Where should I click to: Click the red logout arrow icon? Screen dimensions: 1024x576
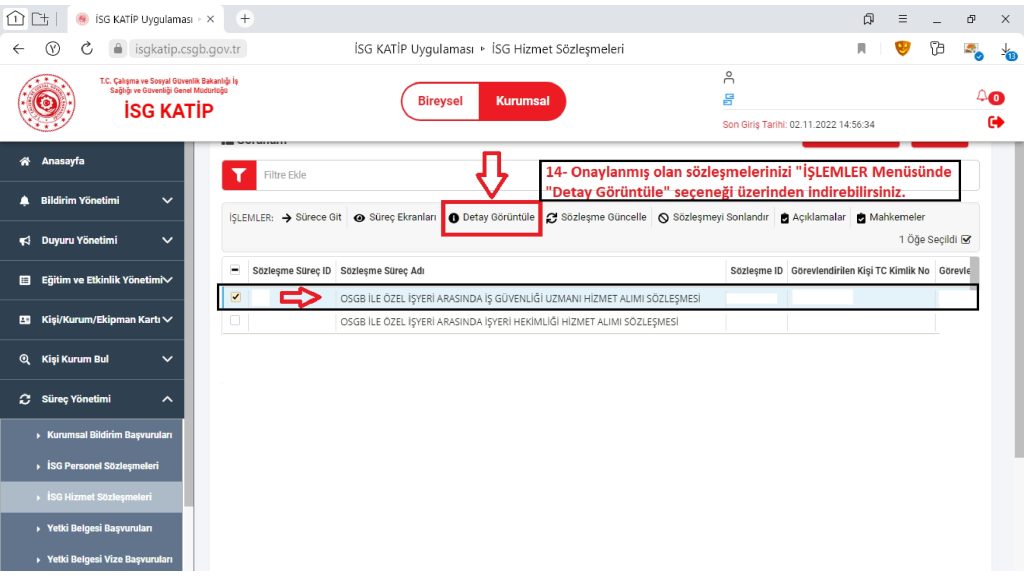(x=994, y=122)
